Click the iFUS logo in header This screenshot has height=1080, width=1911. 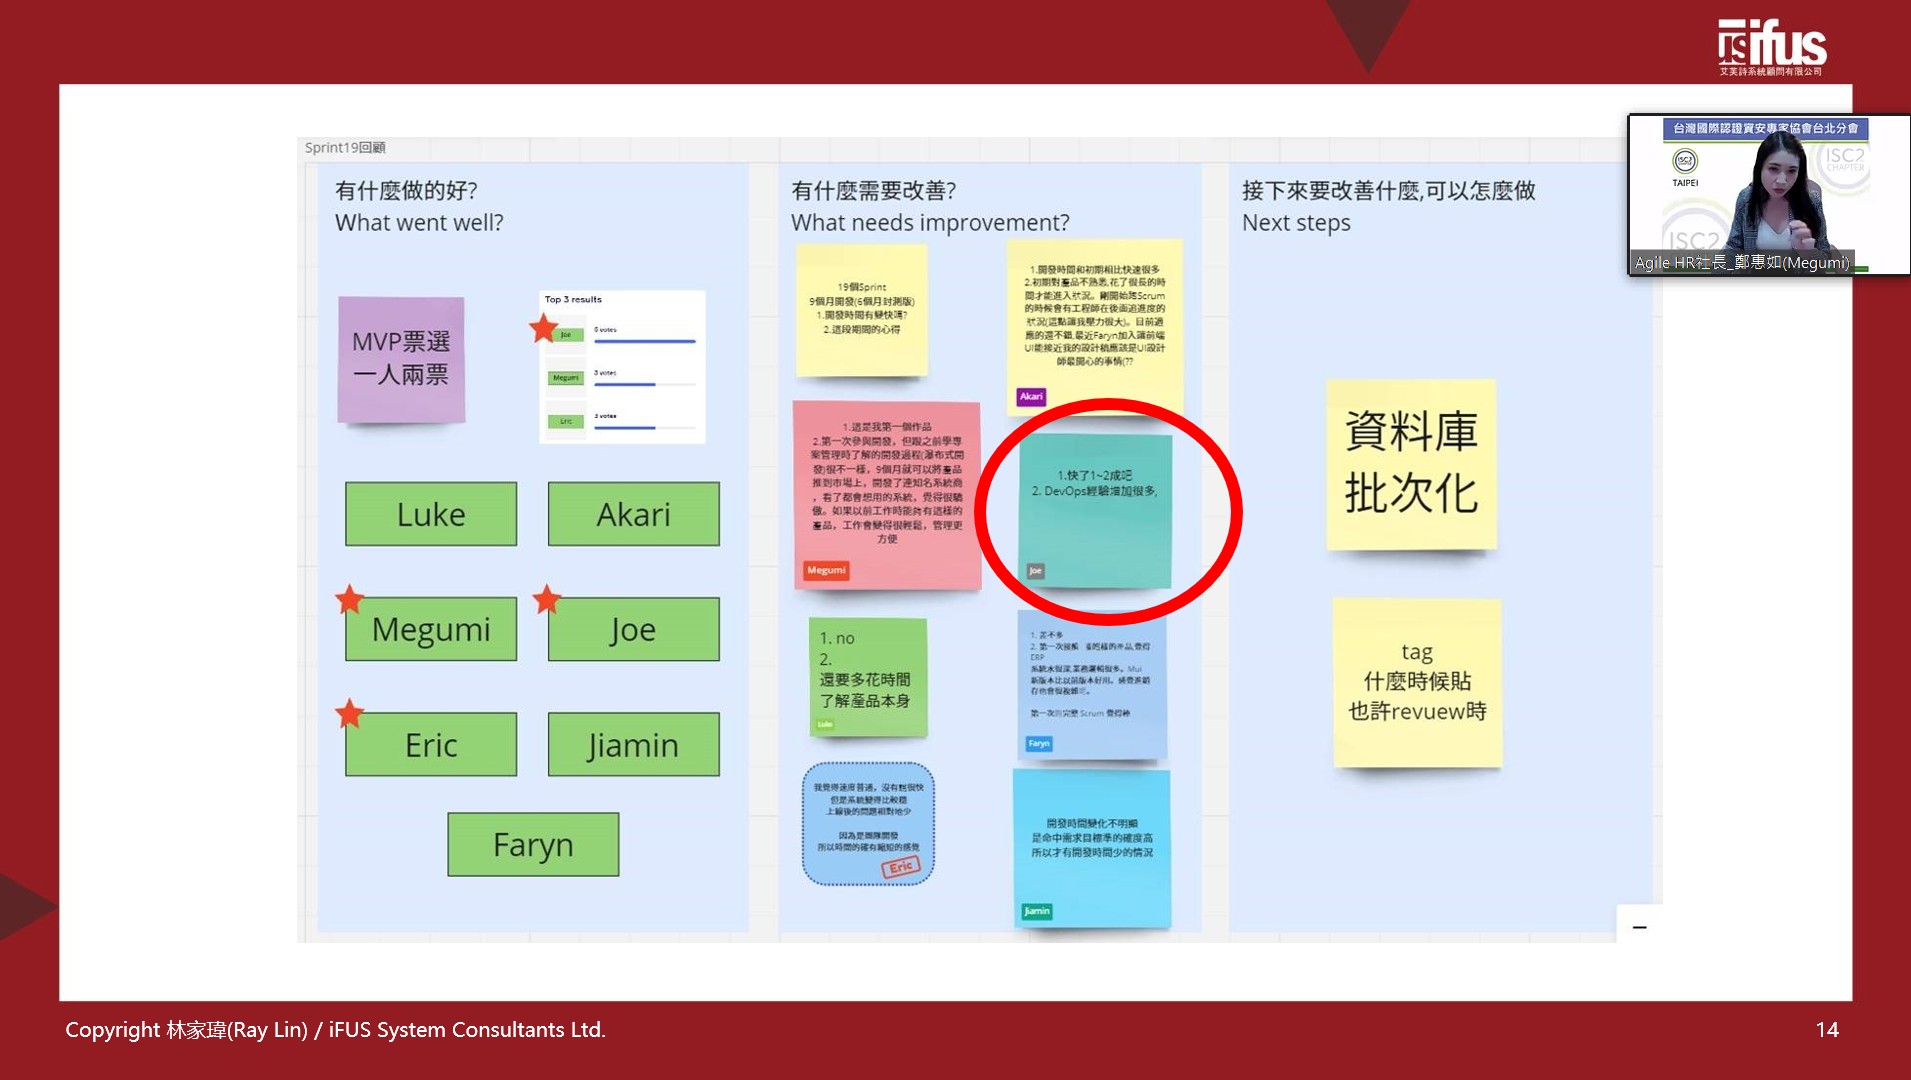1771,47
